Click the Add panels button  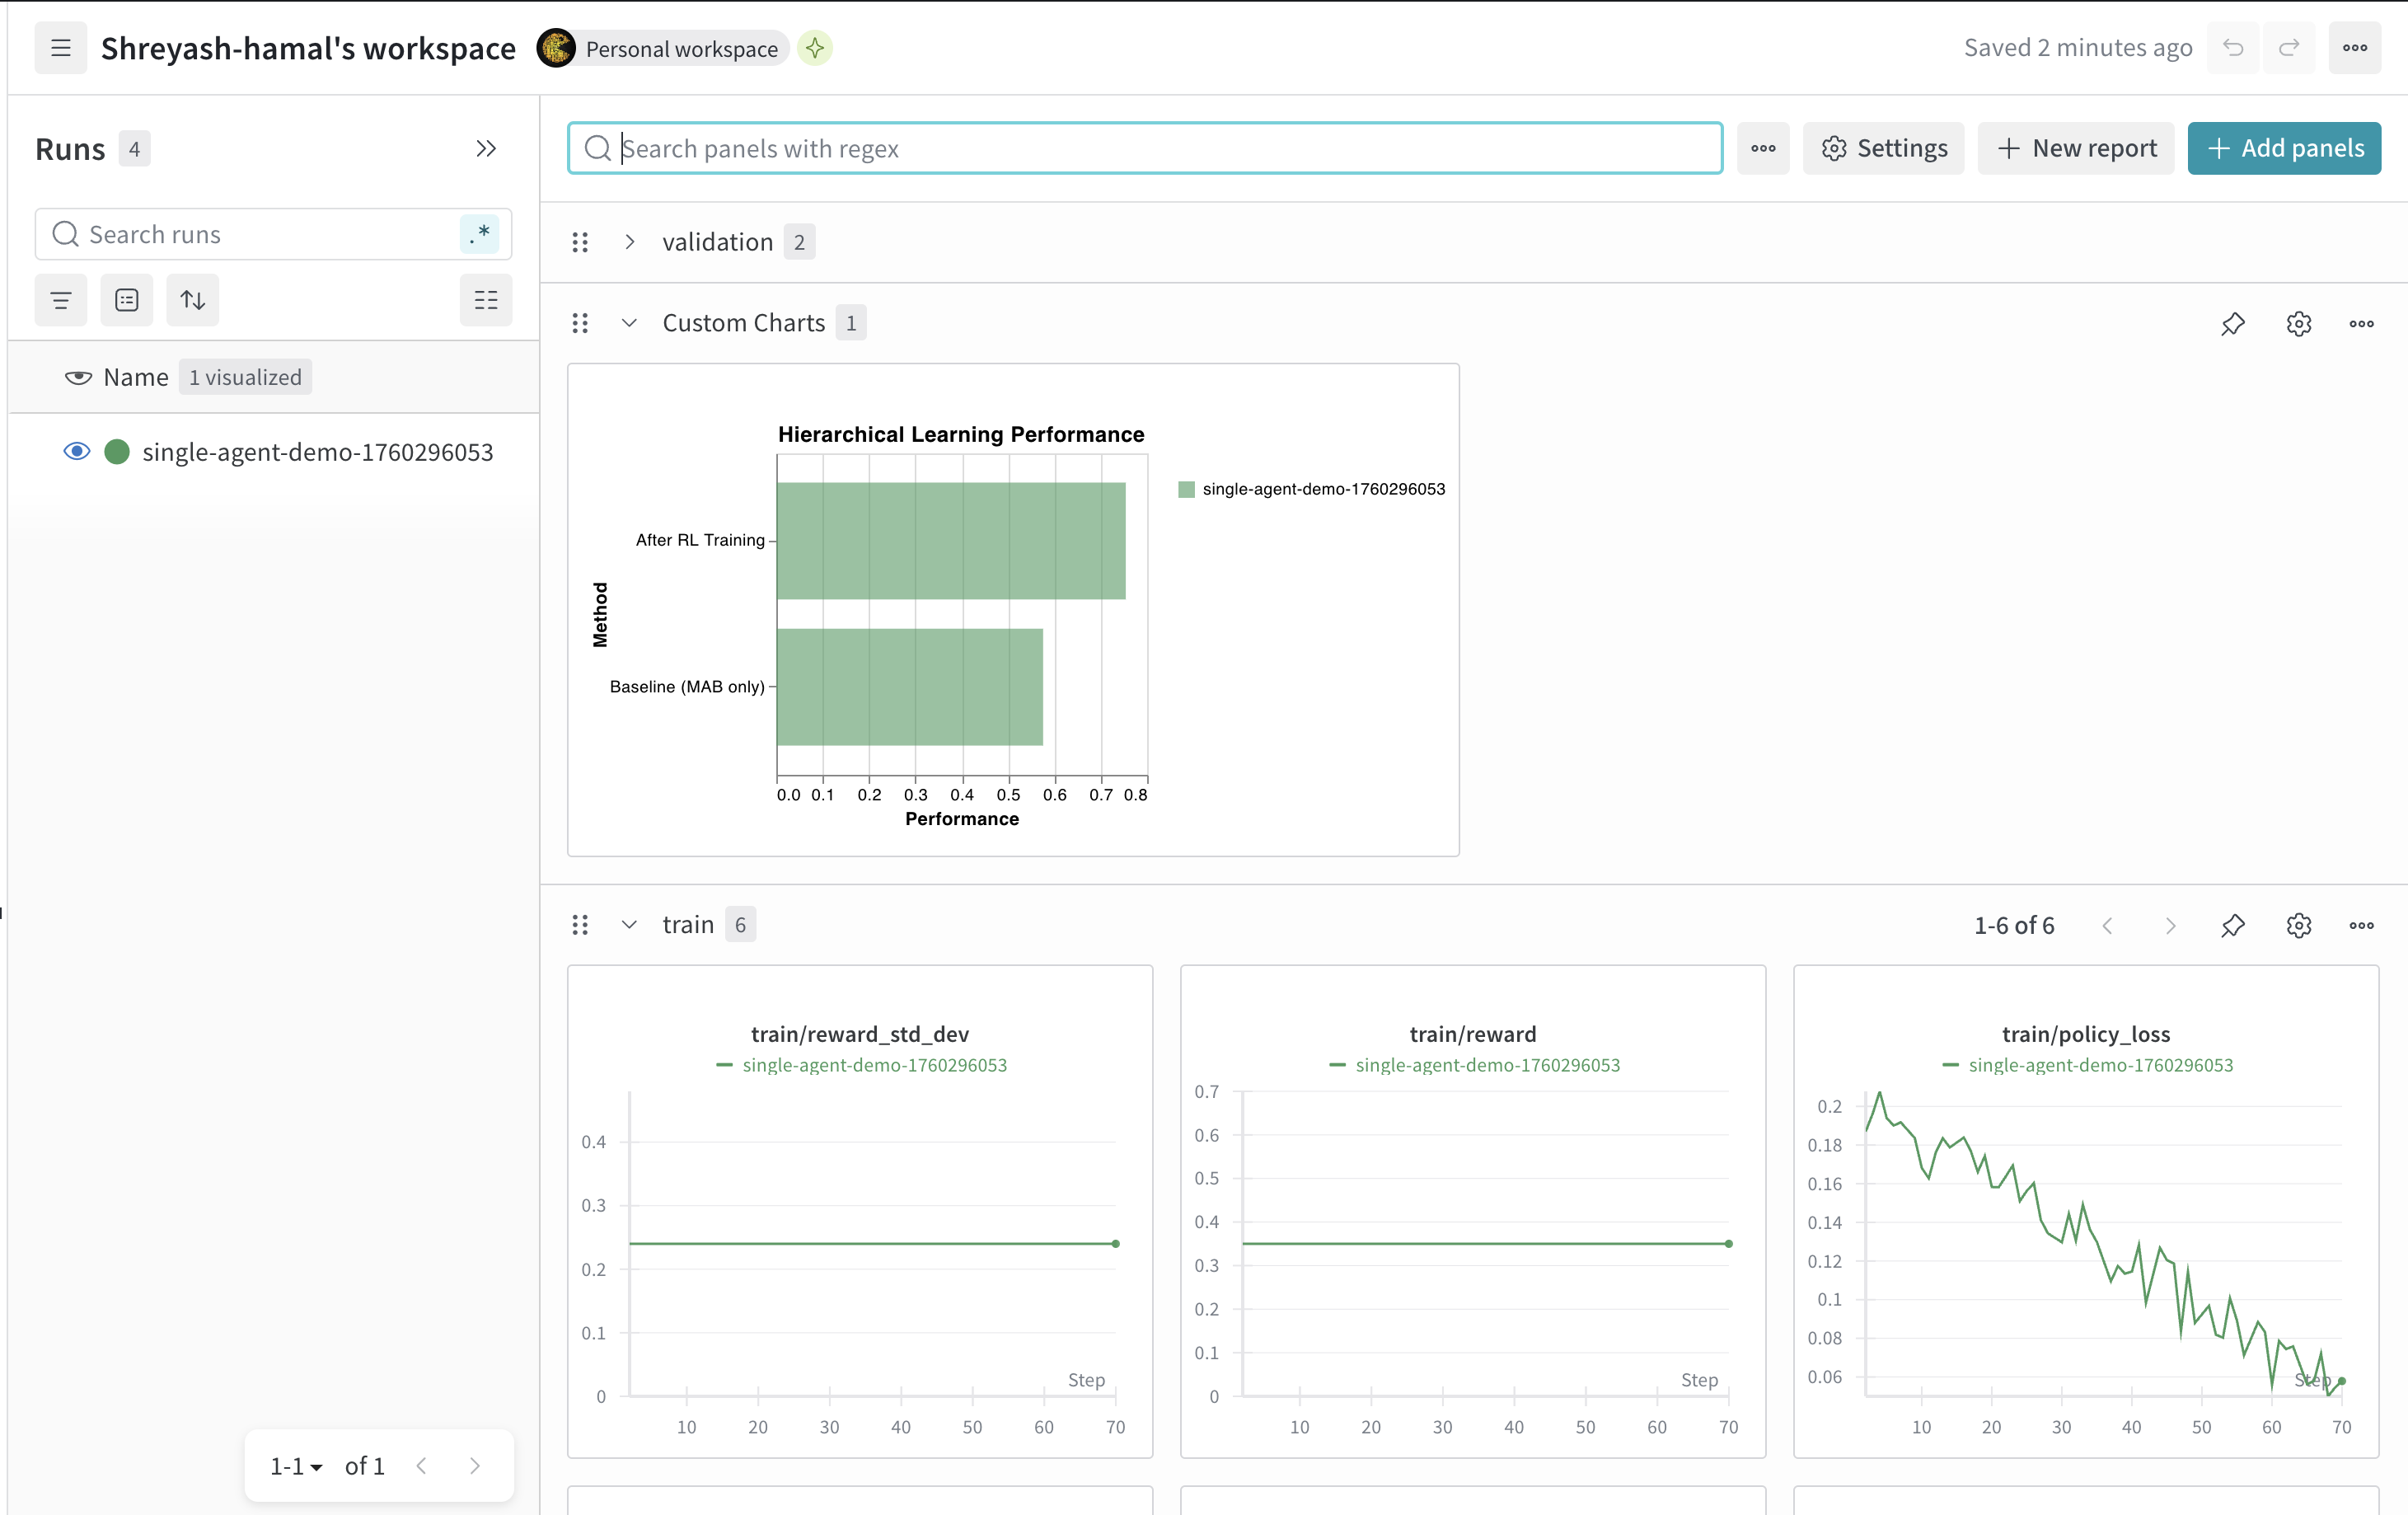click(x=2283, y=149)
